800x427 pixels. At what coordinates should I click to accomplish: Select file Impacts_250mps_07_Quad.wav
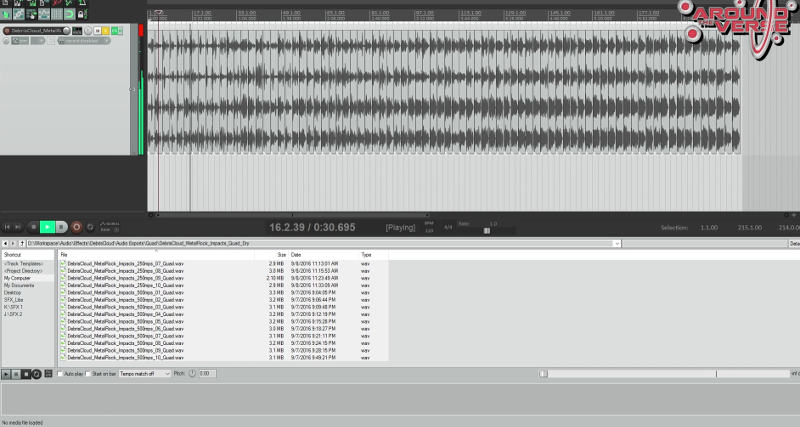click(x=126, y=264)
